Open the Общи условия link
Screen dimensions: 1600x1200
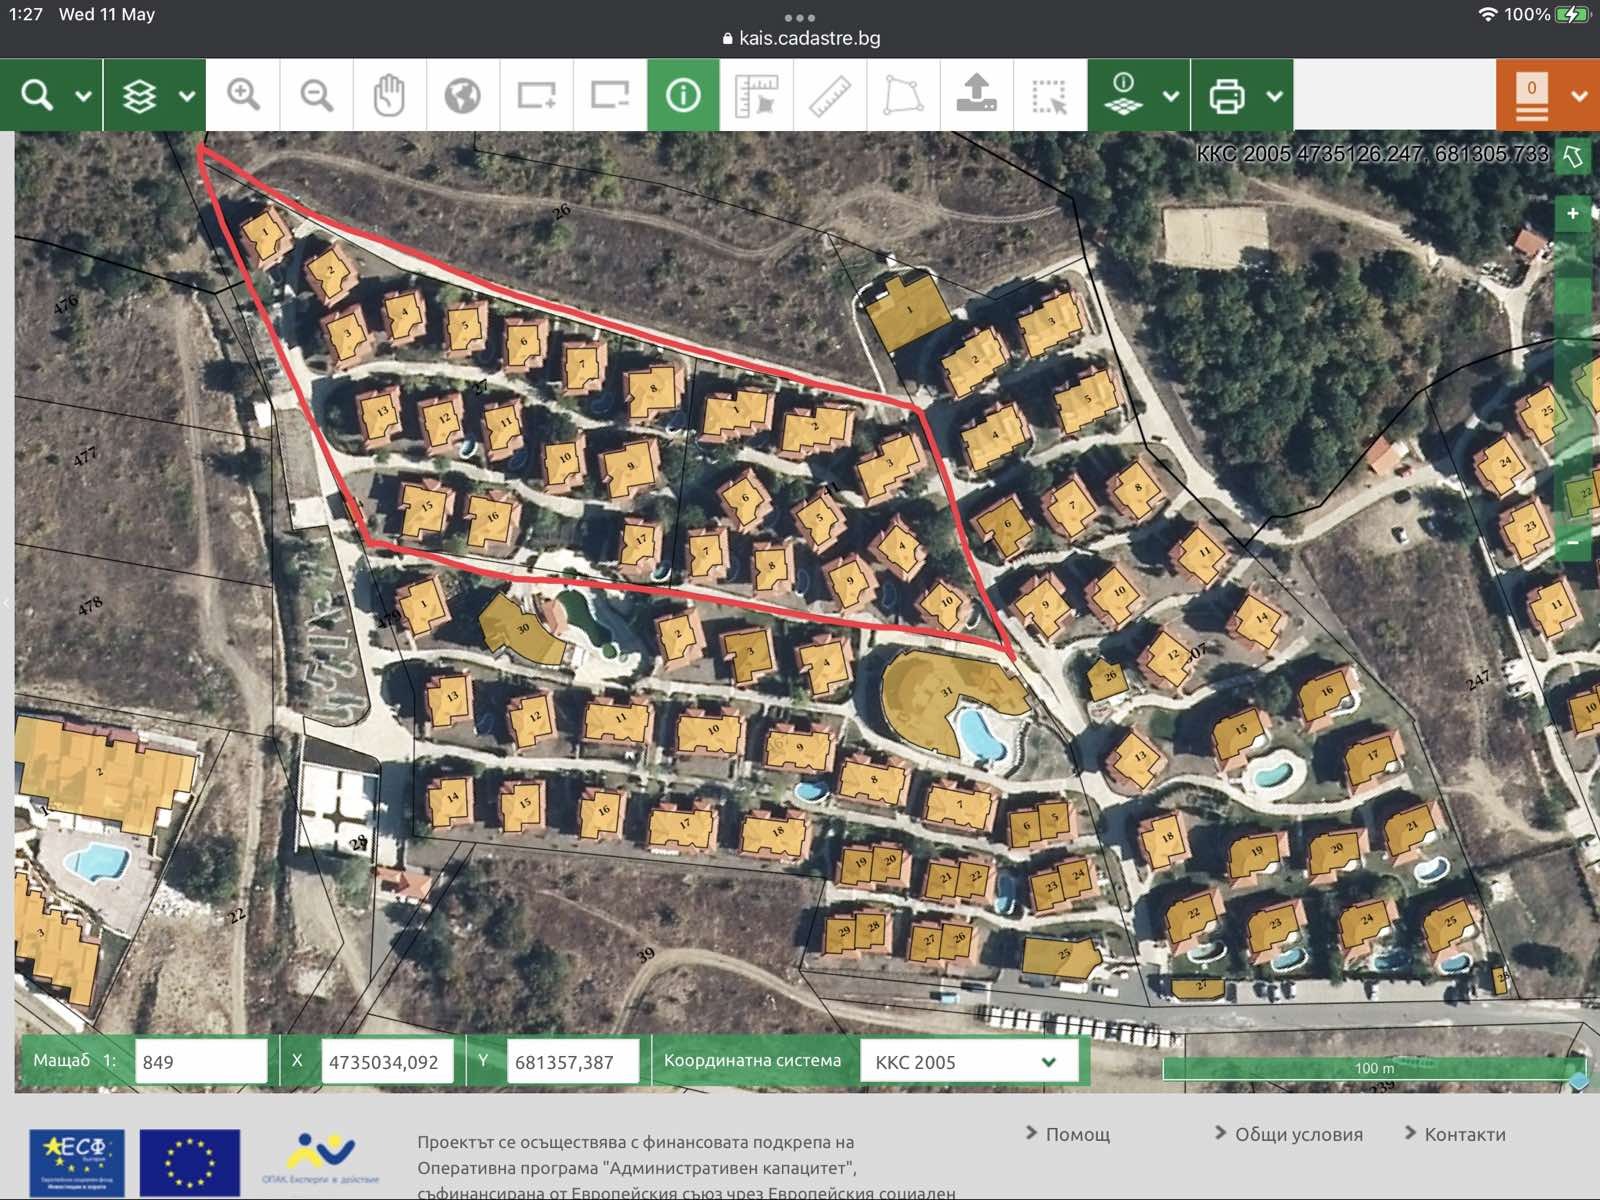click(x=1298, y=1134)
